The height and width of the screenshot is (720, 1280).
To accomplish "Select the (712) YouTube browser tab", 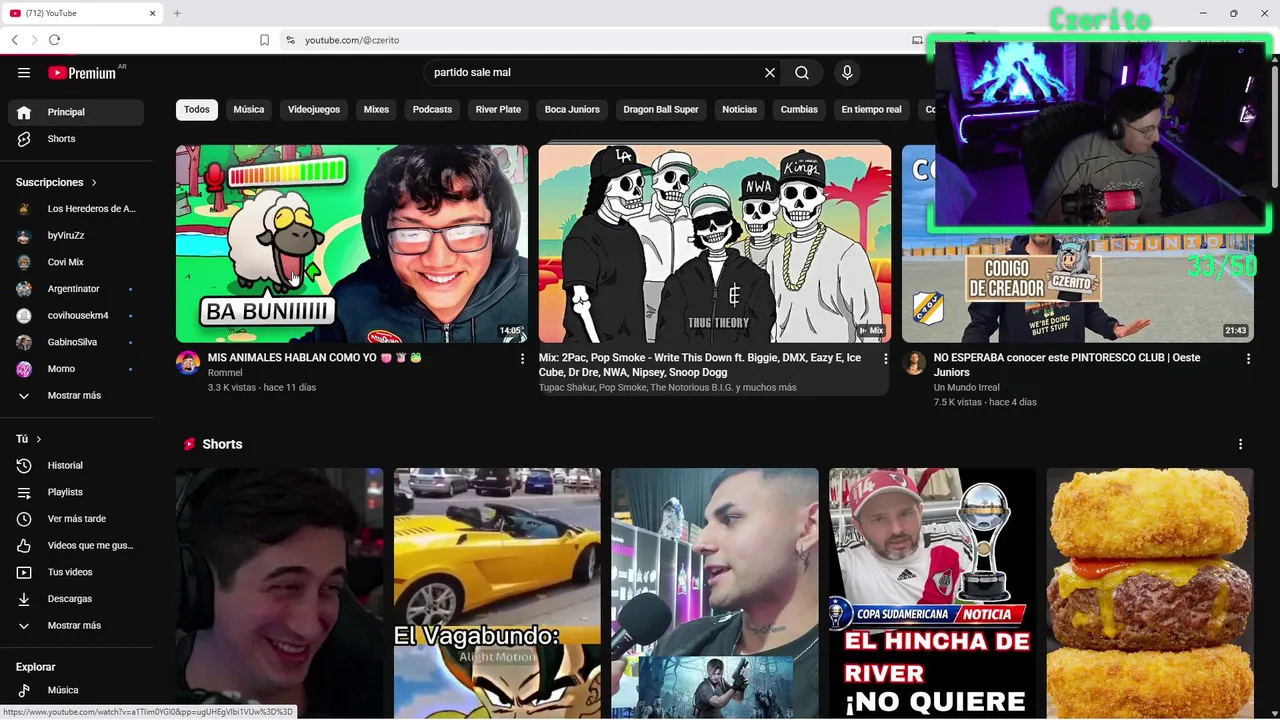I will 82,13.
